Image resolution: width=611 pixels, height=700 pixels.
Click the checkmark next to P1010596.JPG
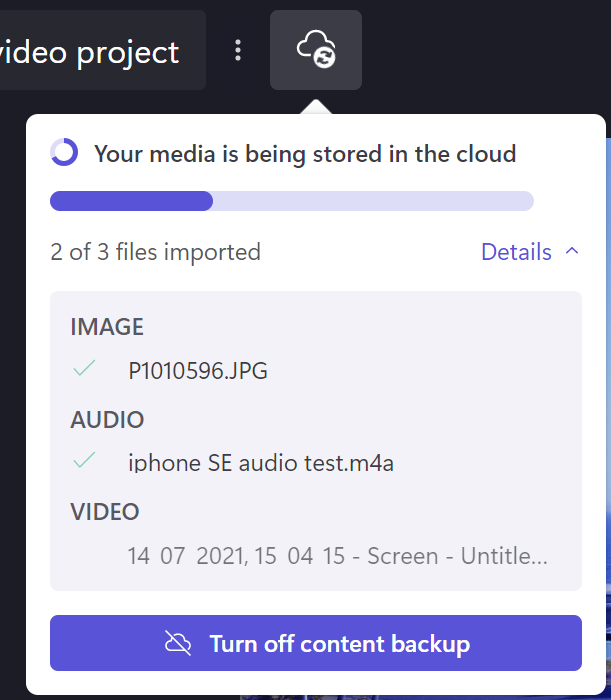coord(84,368)
